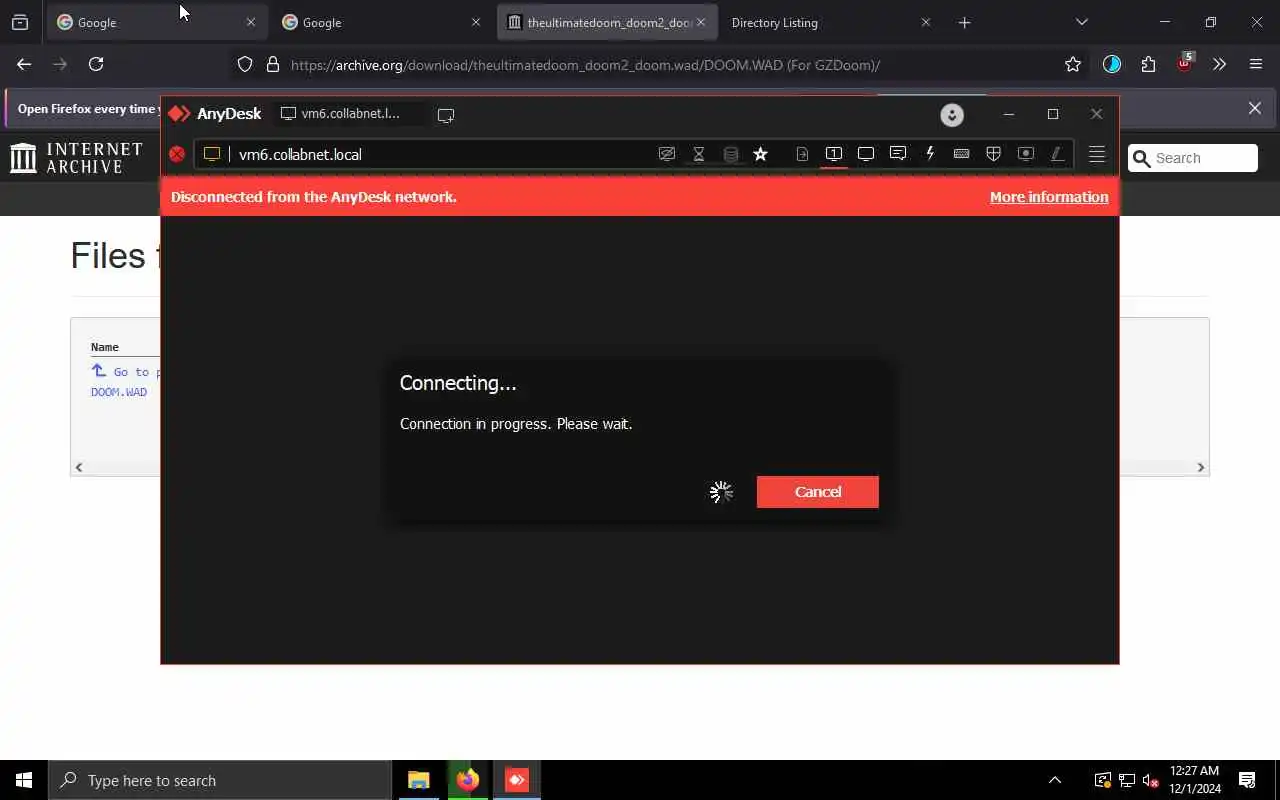Click the Firefox icon in the taskbar
1280x800 pixels.
click(x=467, y=780)
